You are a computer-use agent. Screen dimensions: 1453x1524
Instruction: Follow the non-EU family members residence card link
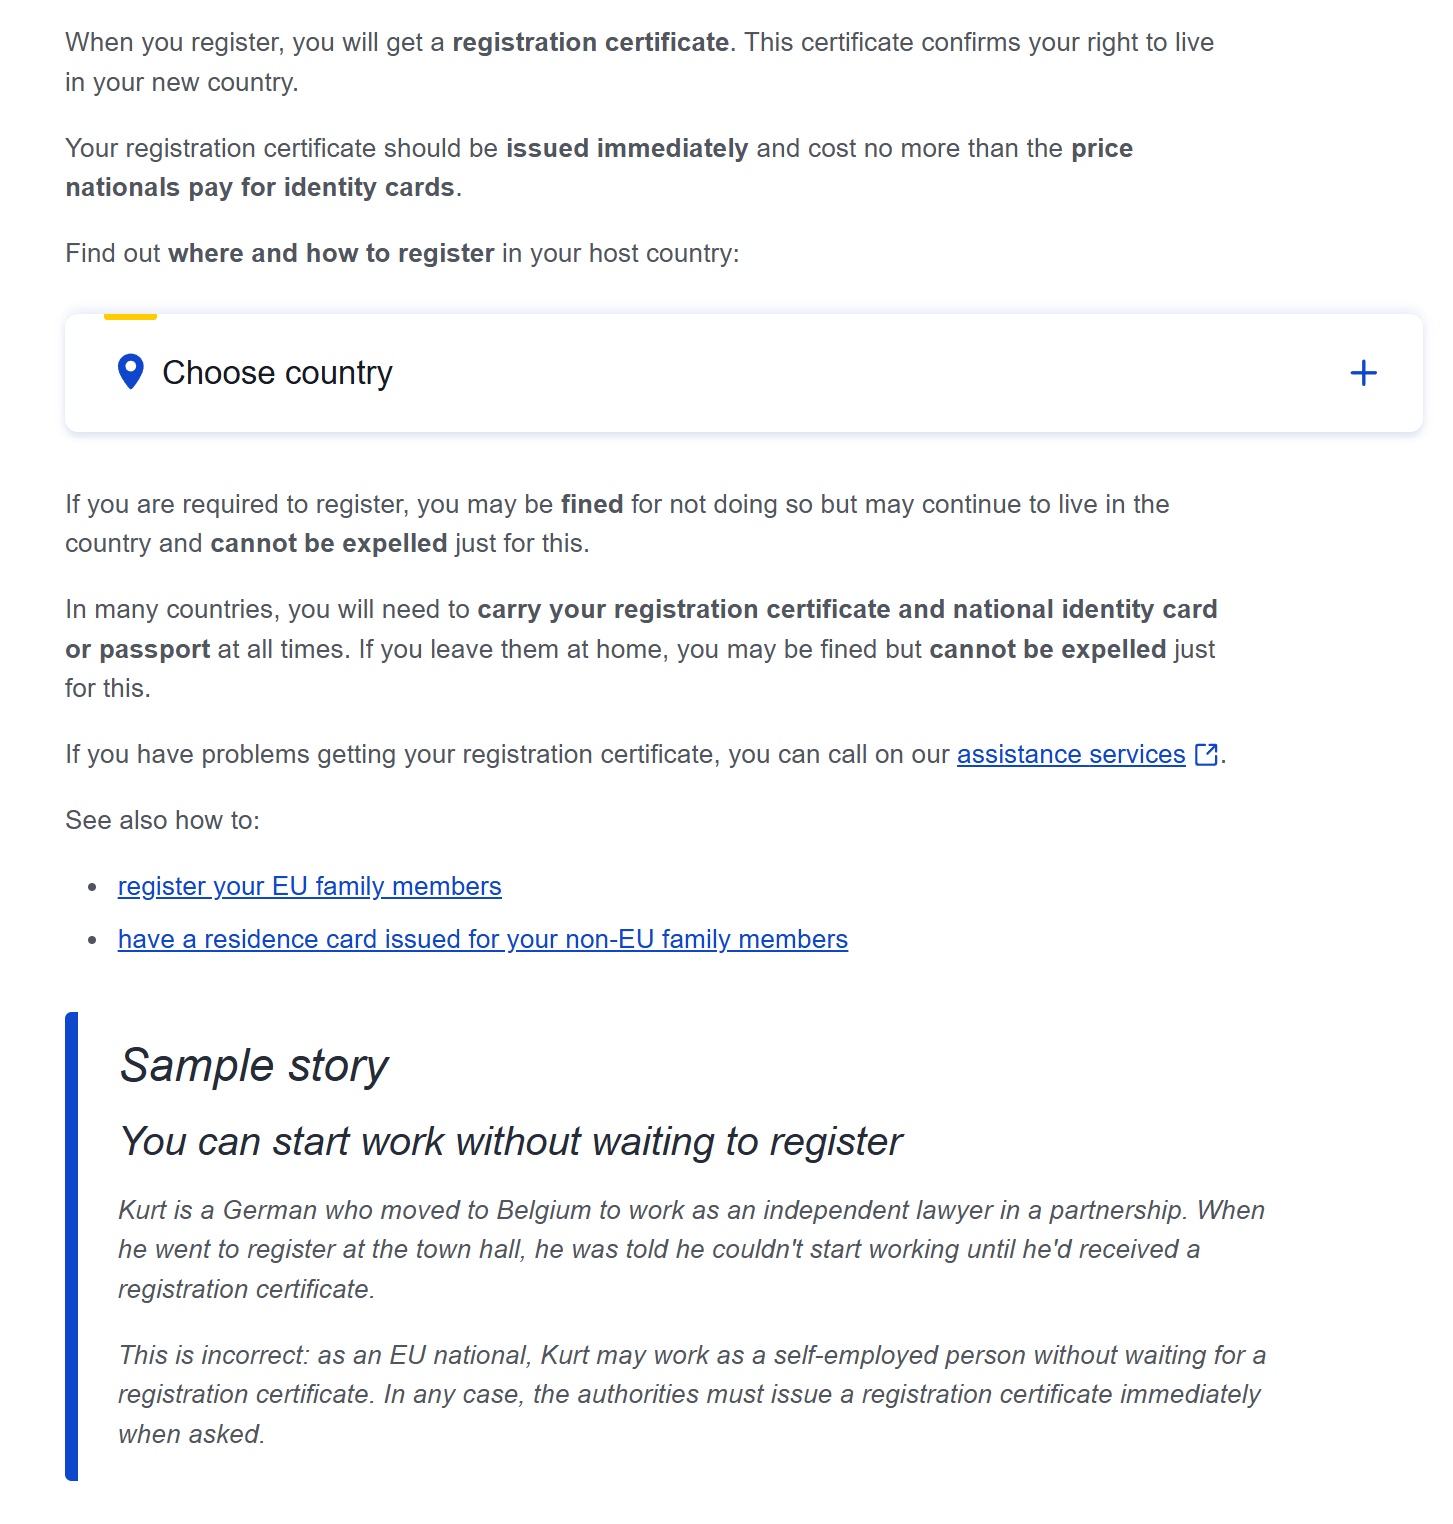point(482,940)
